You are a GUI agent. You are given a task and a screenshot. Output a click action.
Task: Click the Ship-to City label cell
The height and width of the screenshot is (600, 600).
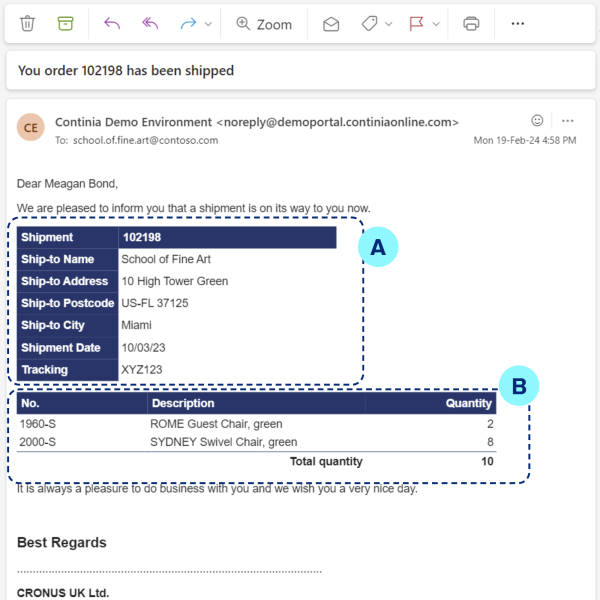click(67, 325)
